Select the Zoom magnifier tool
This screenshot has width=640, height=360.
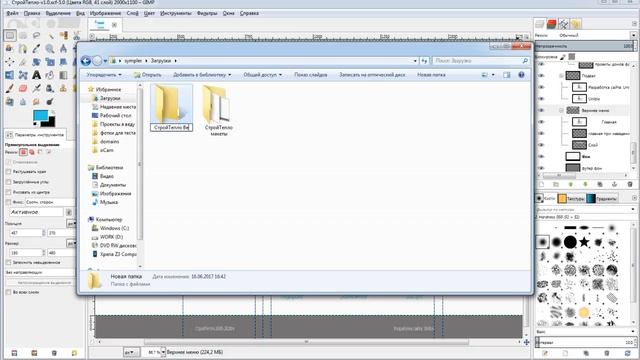[50, 49]
